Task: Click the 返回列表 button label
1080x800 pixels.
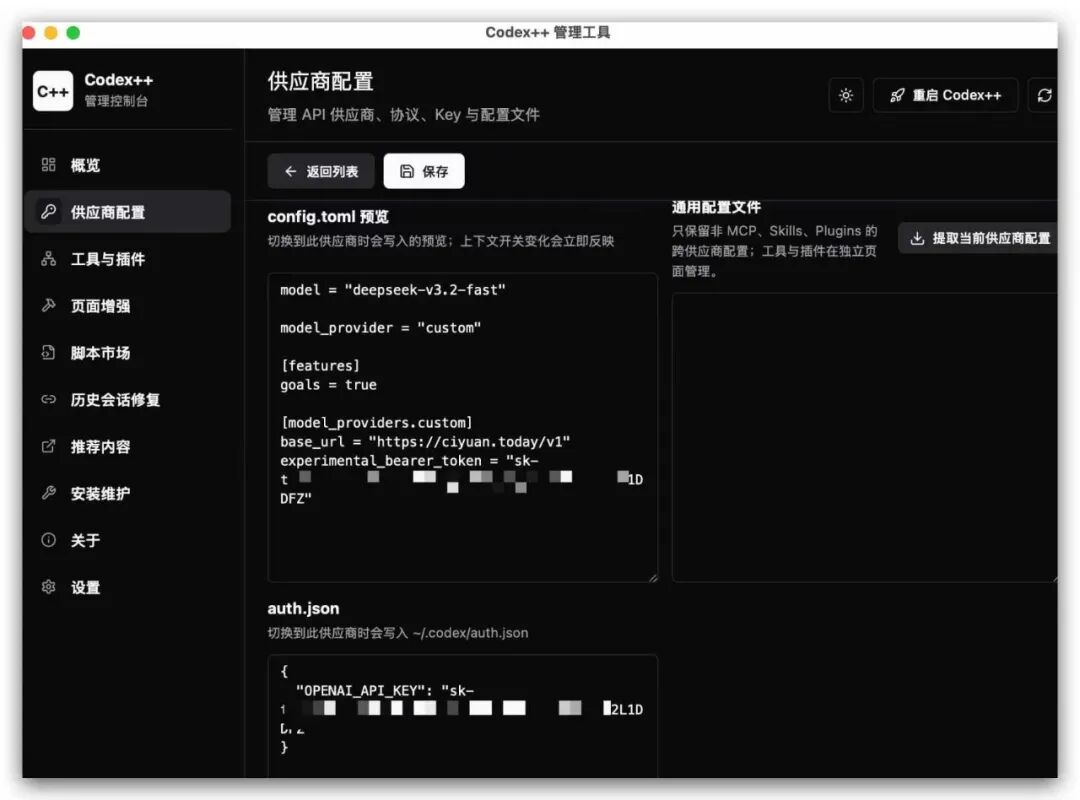Action: point(332,171)
